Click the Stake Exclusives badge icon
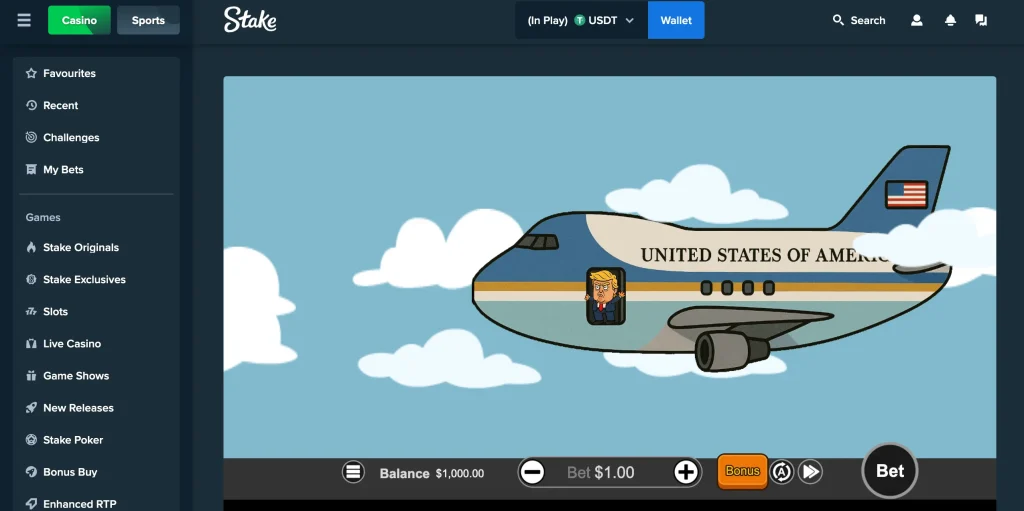Image resolution: width=1024 pixels, height=511 pixels. tap(31, 279)
